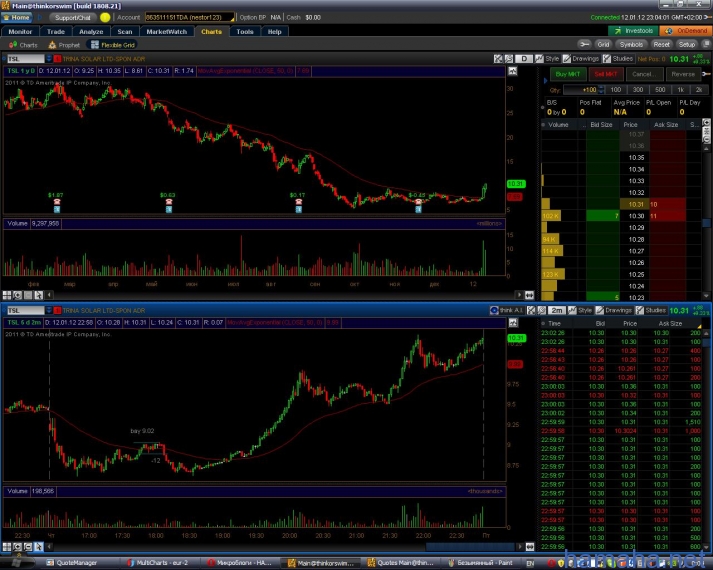The width and height of the screenshot is (713, 570).
Task: Click the Home button icon
Action: click(17, 18)
